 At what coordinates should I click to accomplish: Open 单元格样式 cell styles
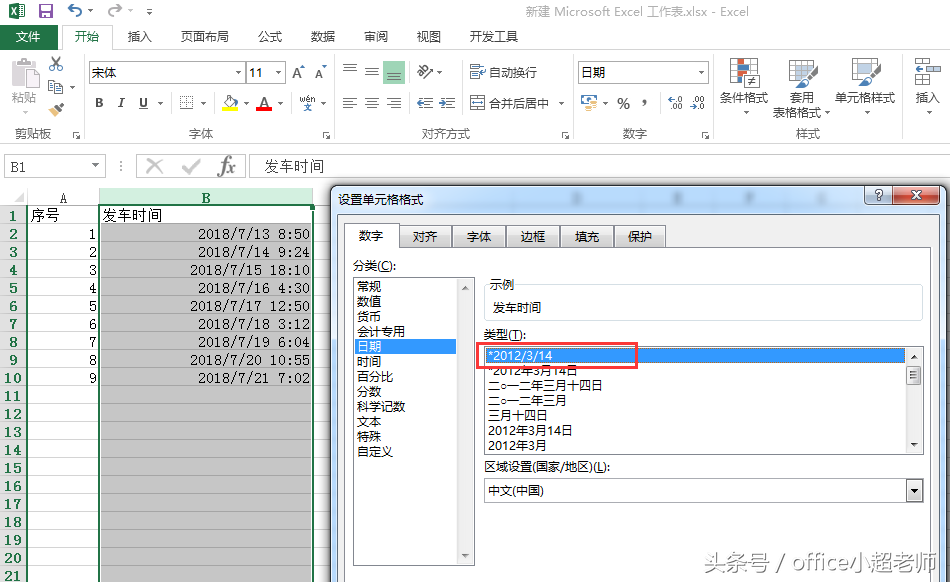point(865,87)
